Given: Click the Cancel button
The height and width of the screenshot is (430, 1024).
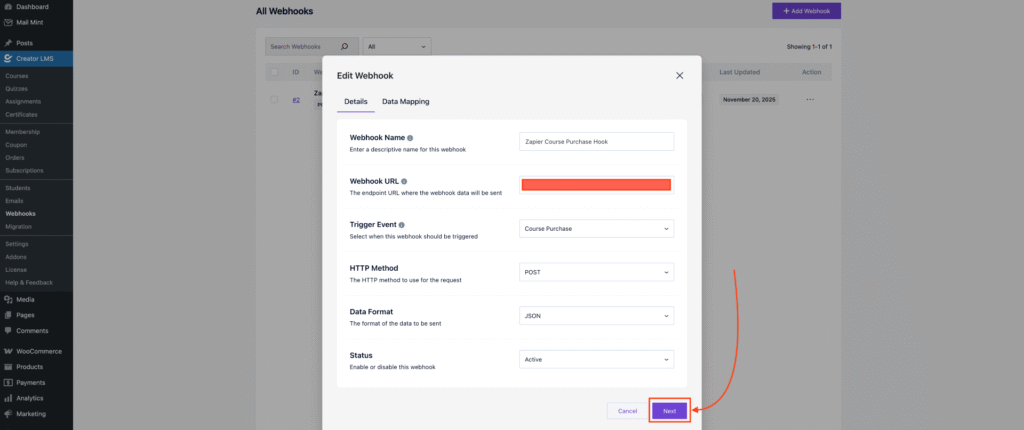Looking at the screenshot, I should click(627, 411).
